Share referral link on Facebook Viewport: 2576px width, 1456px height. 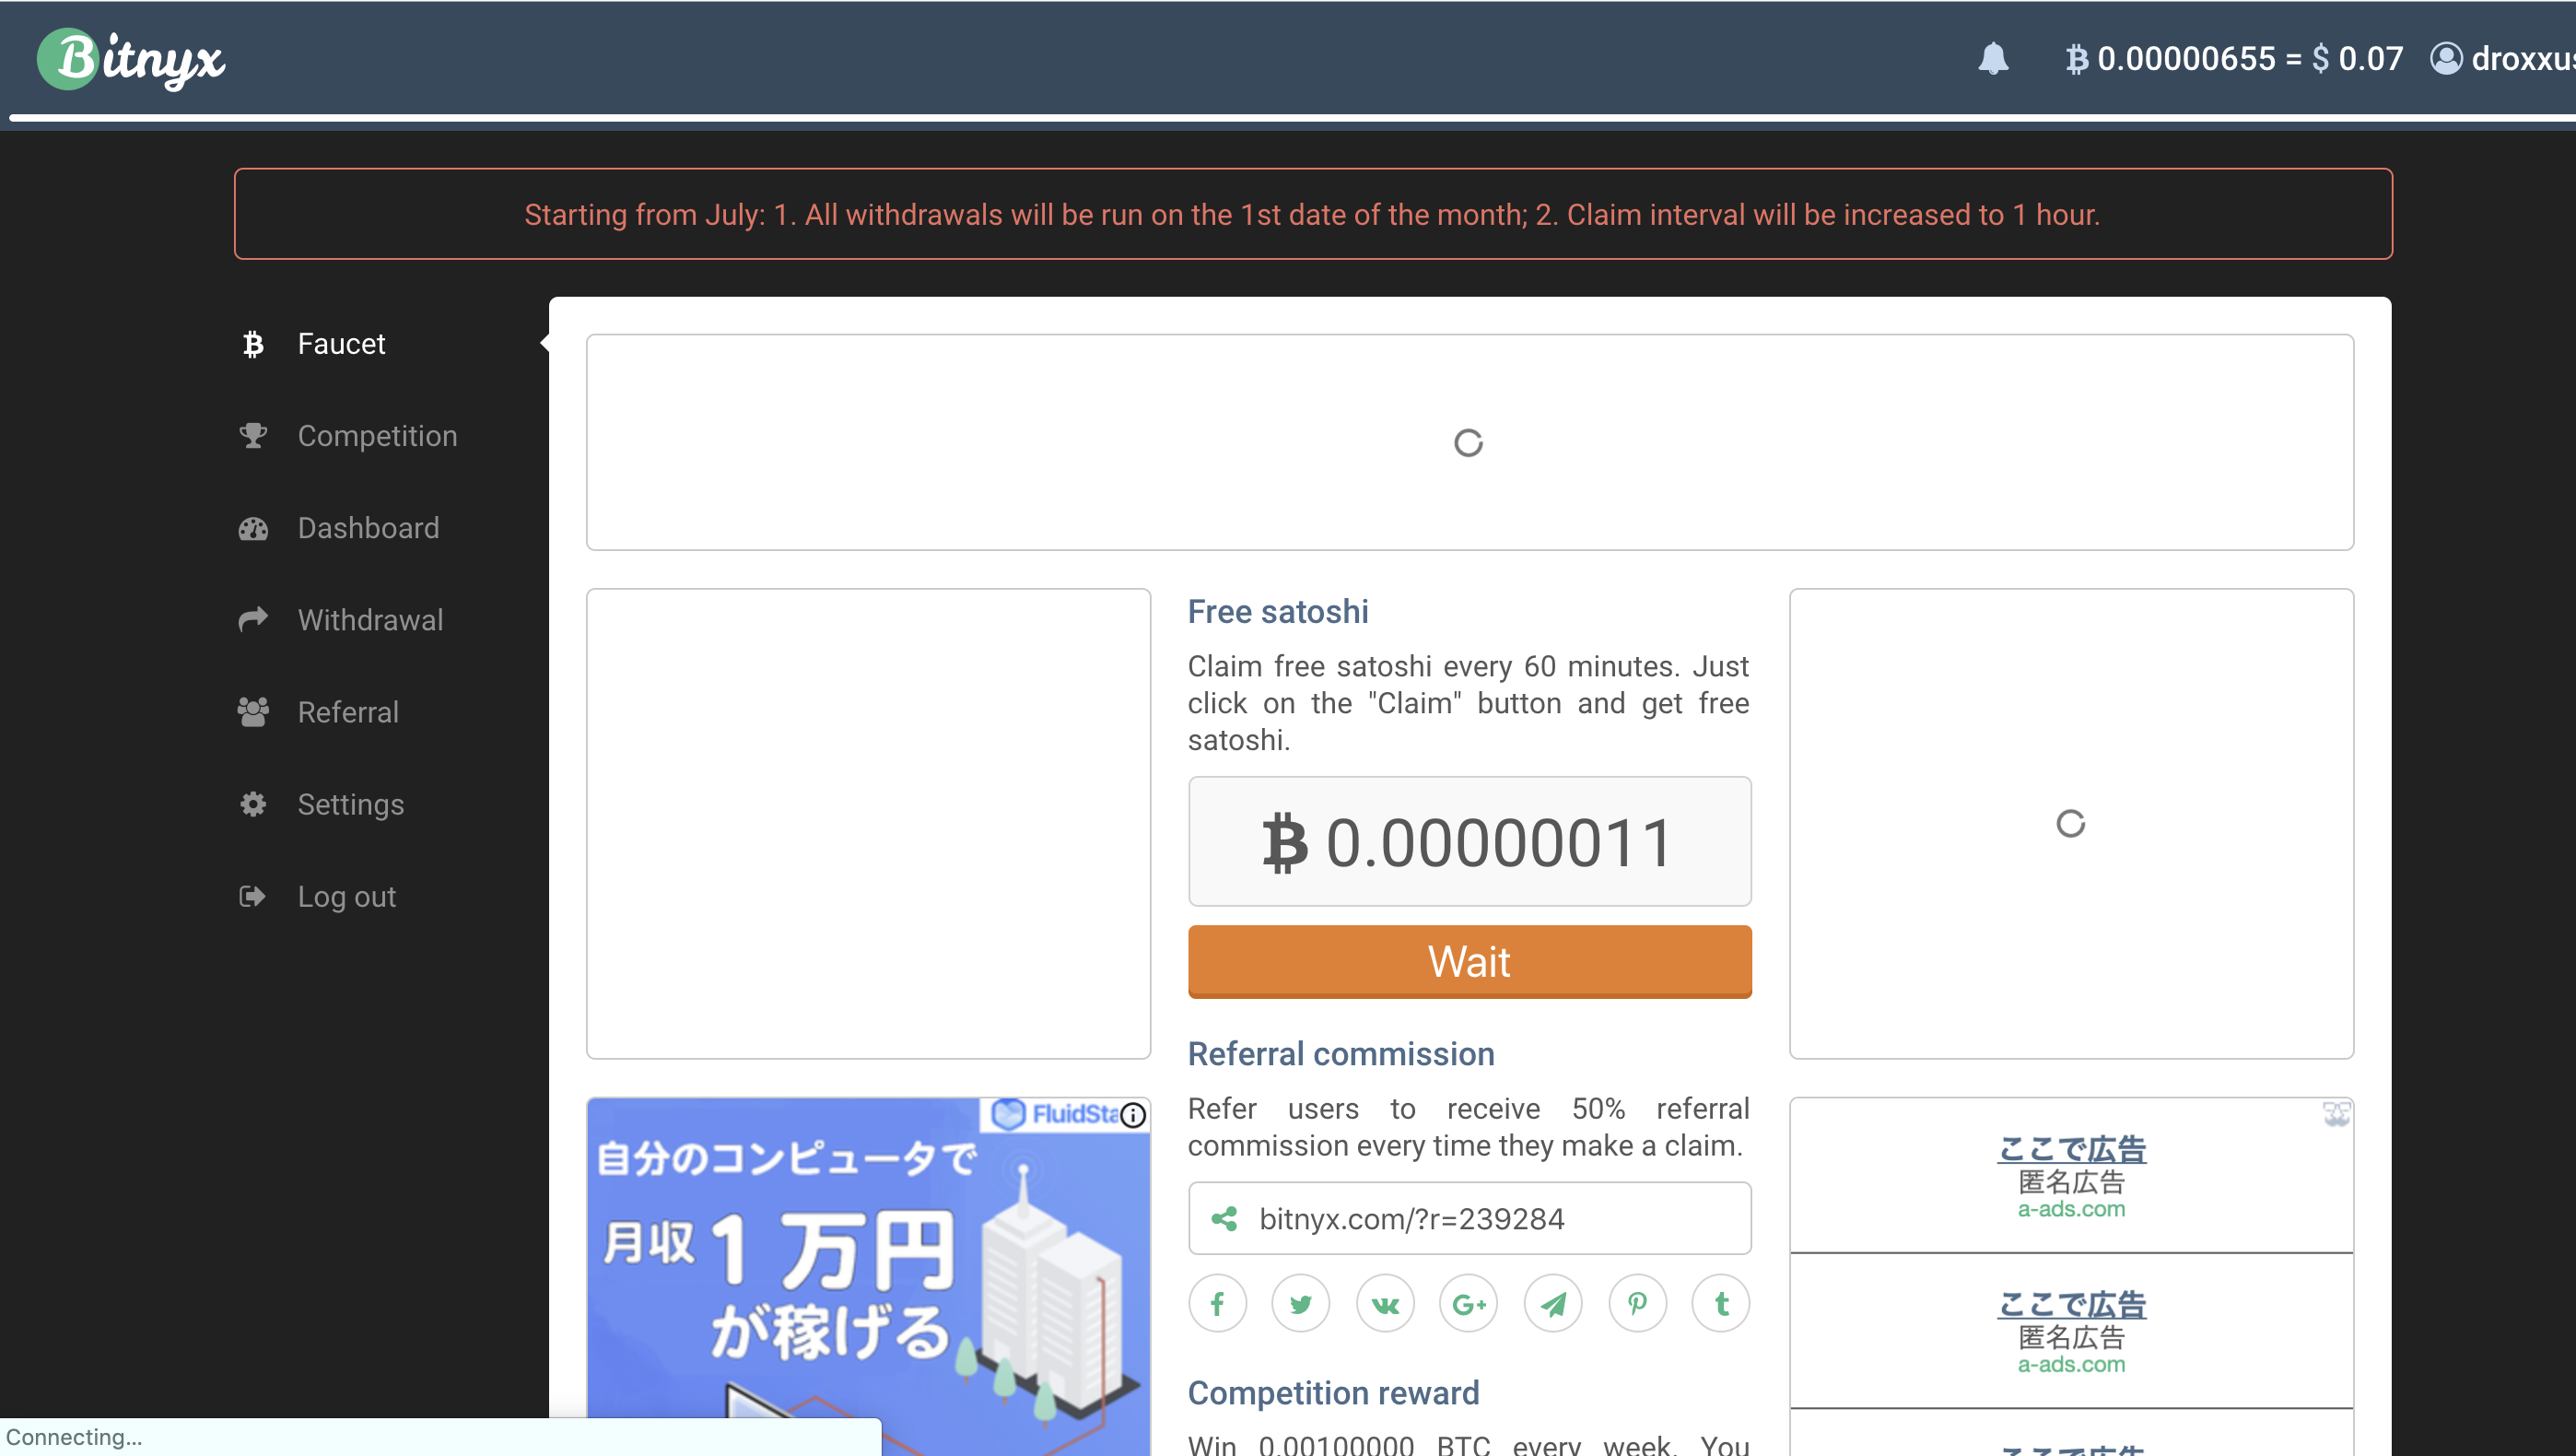(x=1217, y=1304)
